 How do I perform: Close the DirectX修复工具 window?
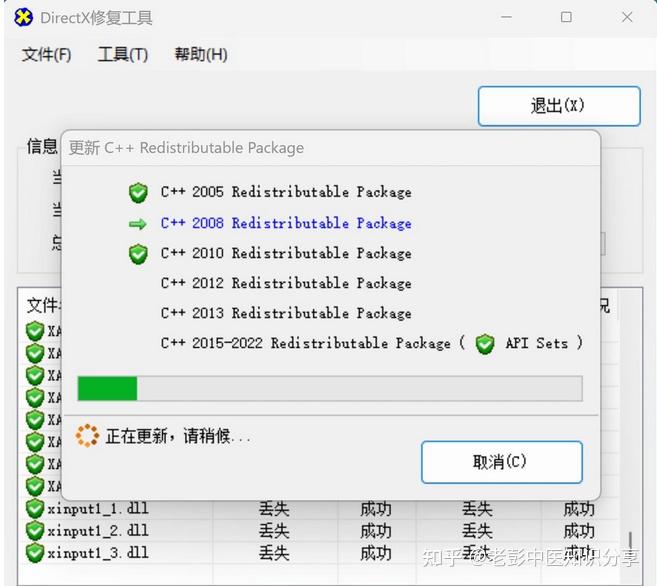627,17
